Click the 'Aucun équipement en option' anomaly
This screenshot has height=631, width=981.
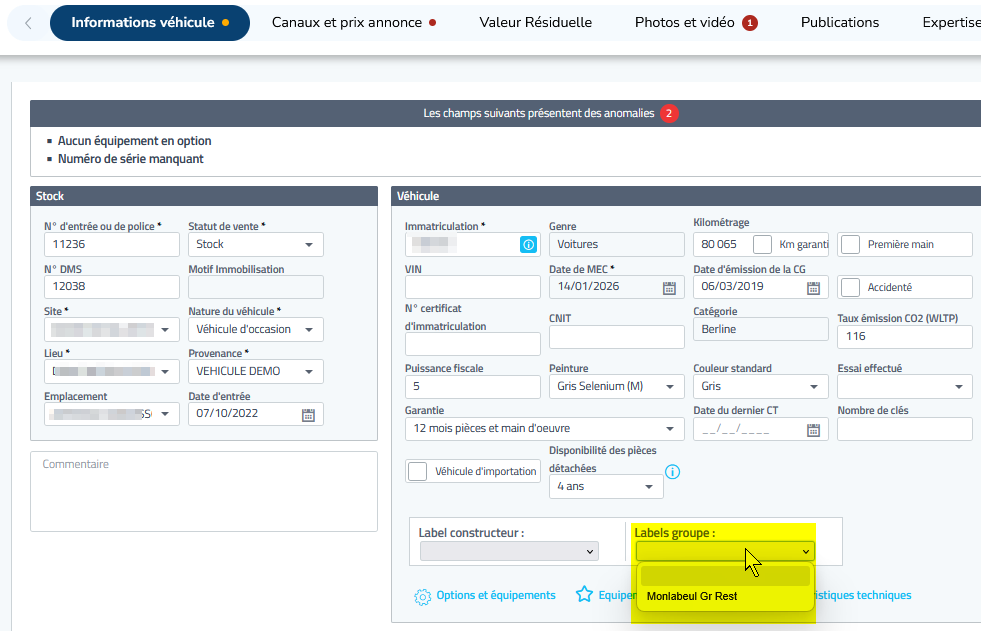(135, 141)
